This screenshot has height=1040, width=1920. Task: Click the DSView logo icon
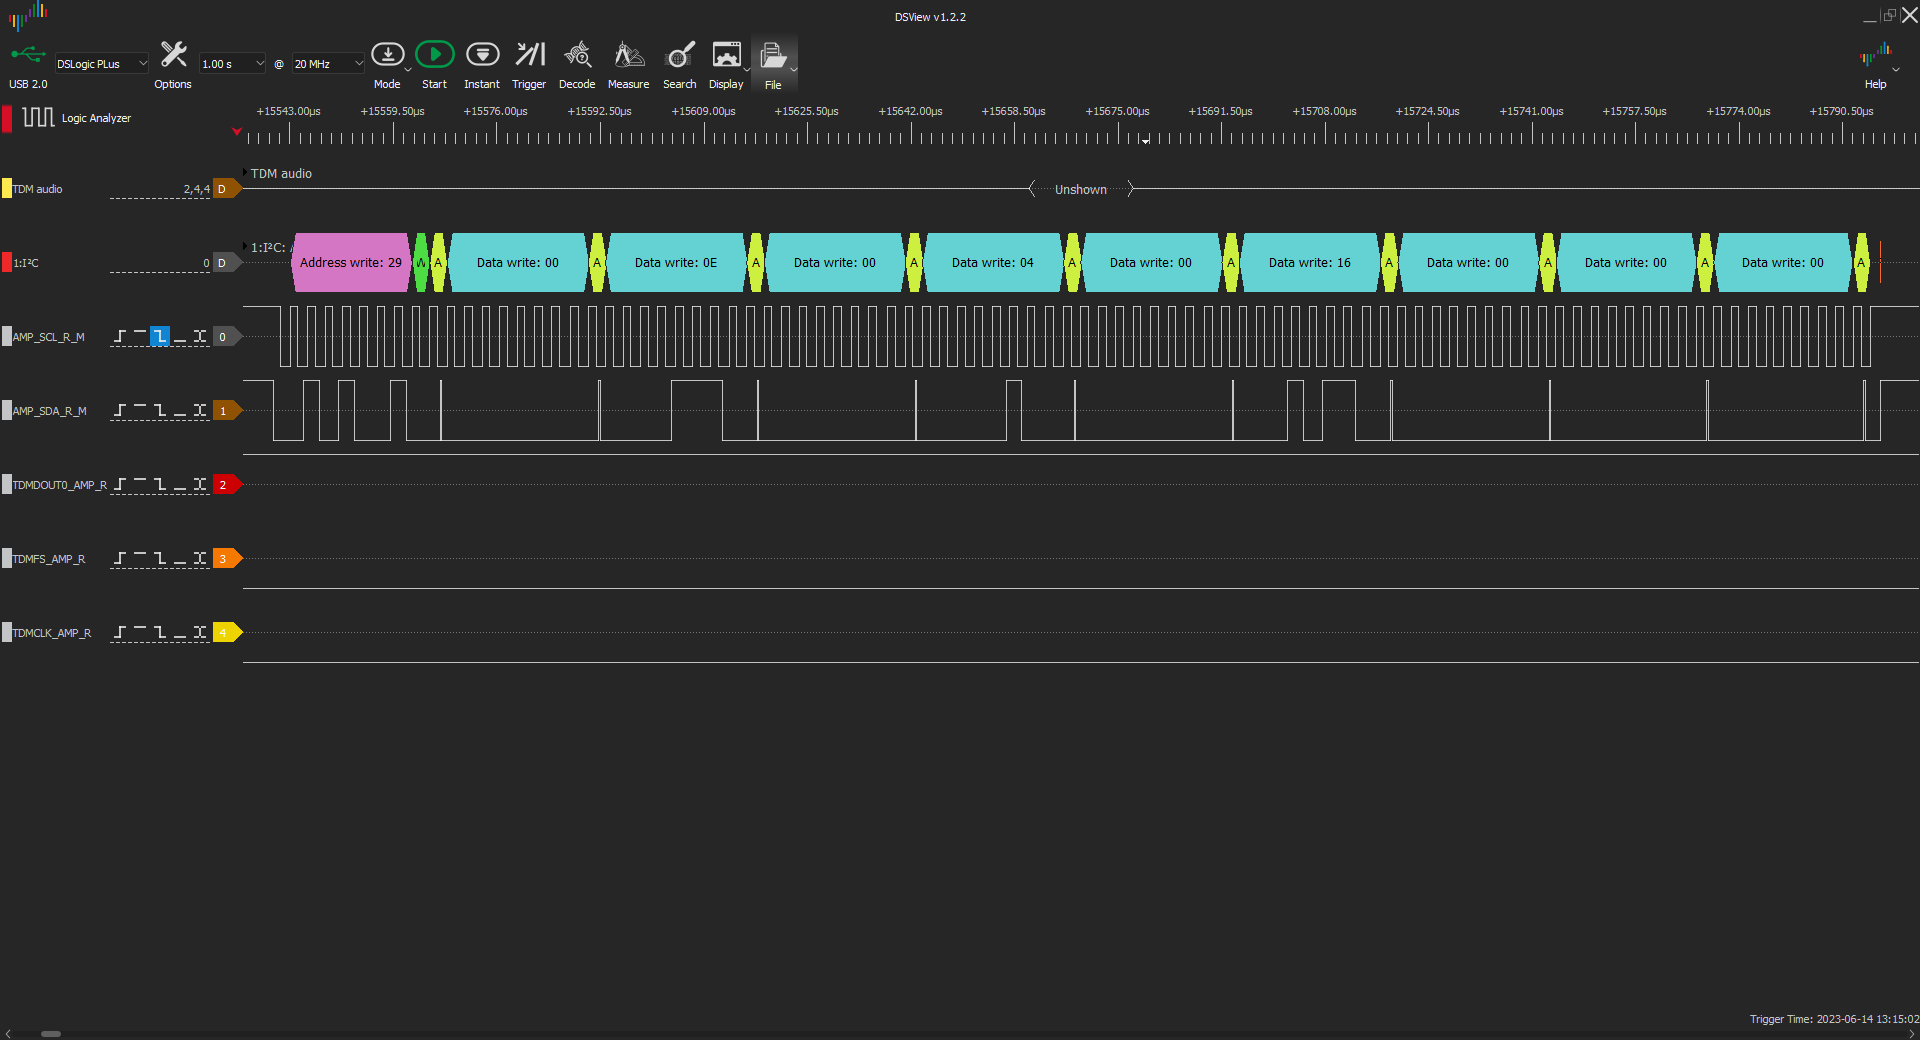coord(28,15)
